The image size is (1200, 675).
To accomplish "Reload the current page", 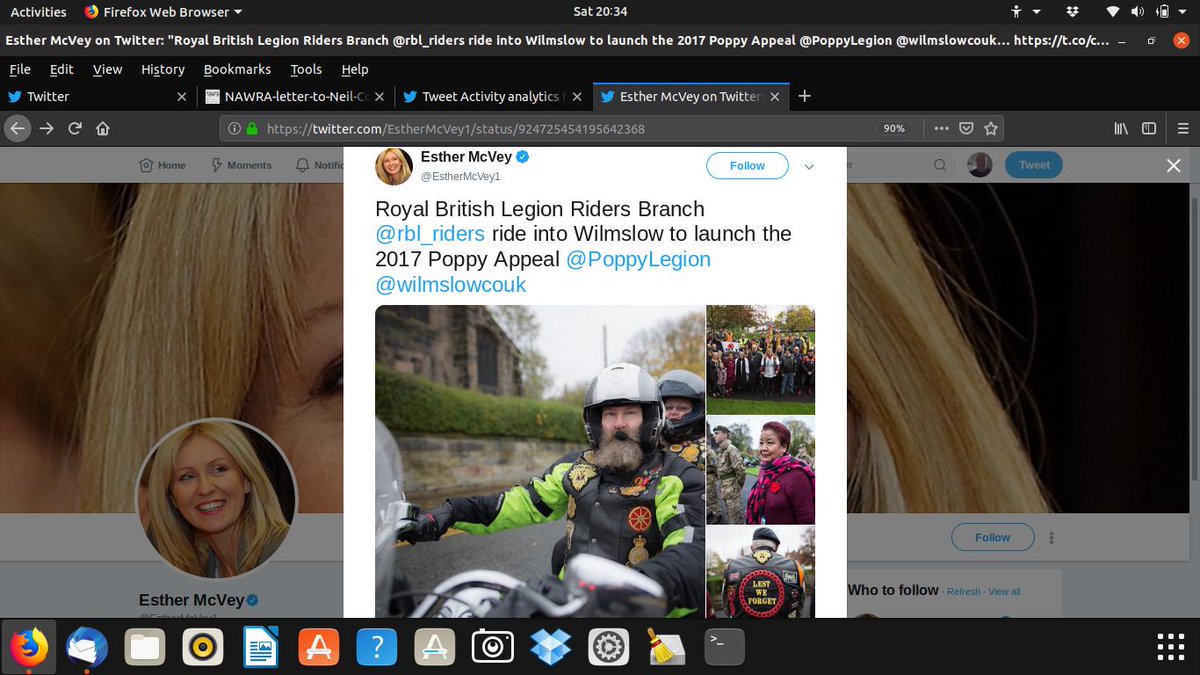I will 74,128.
